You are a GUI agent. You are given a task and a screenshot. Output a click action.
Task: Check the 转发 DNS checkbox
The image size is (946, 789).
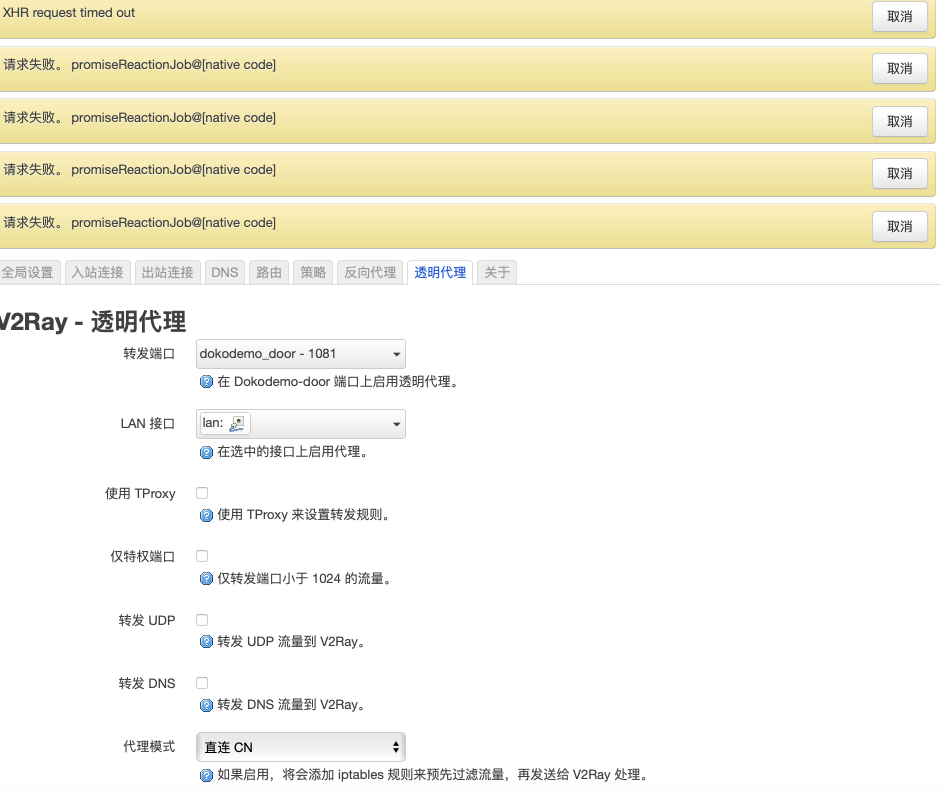click(x=202, y=683)
